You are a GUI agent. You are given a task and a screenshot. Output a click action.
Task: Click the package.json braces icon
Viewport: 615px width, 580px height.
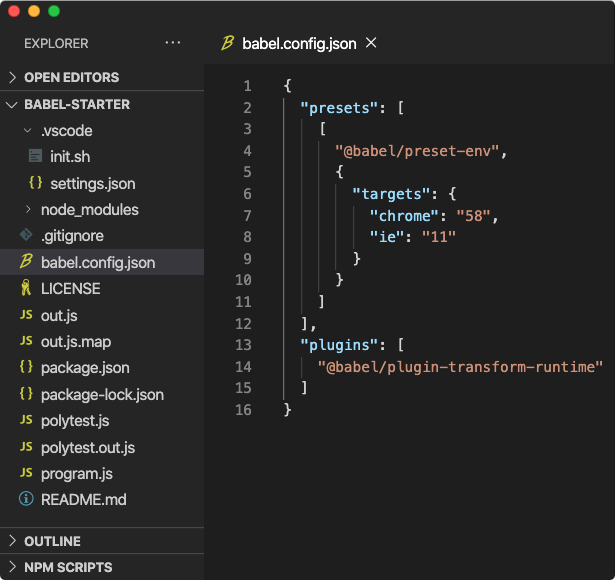tap(26, 367)
